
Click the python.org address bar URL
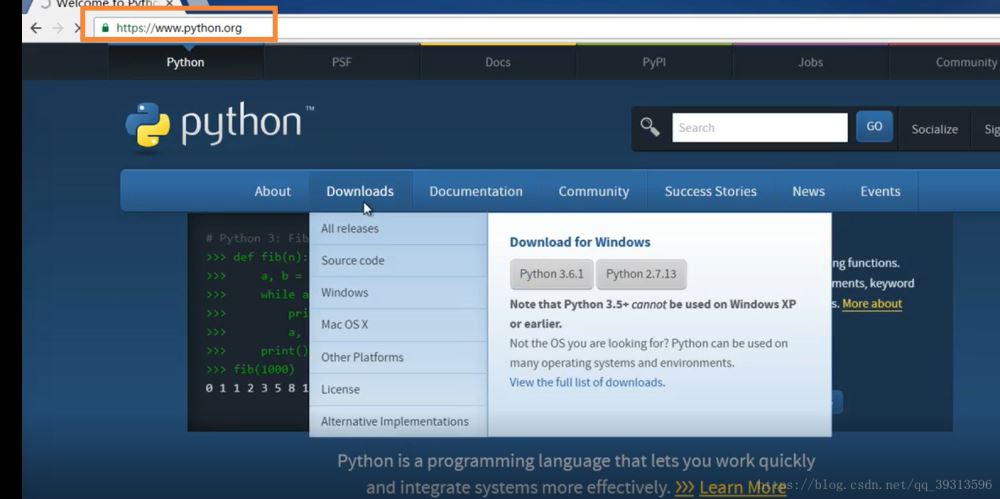pyautogui.click(x=179, y=28)
